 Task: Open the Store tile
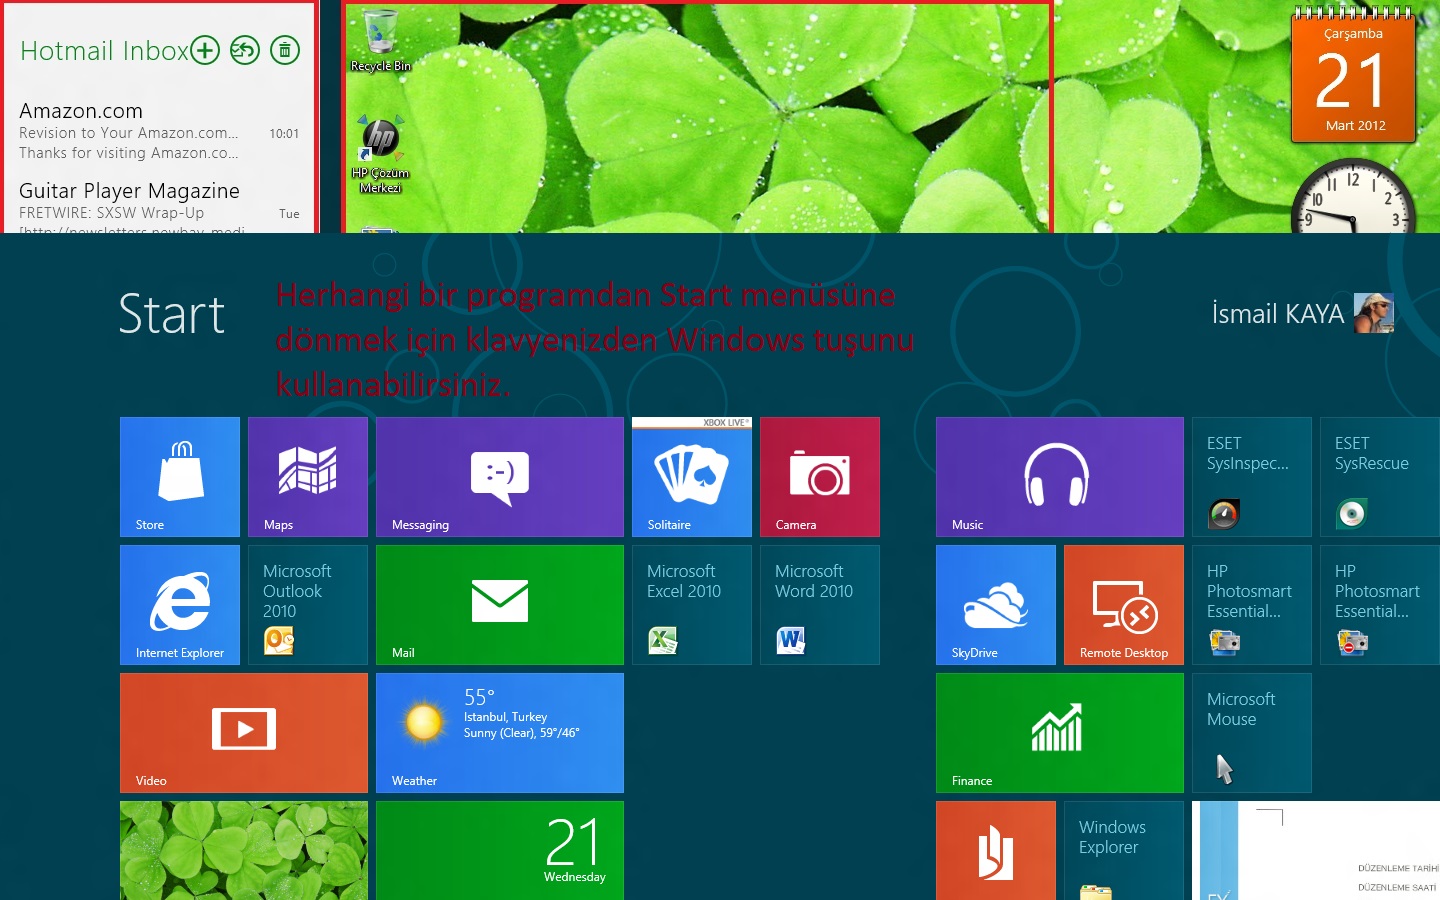[x=180, y=477]
